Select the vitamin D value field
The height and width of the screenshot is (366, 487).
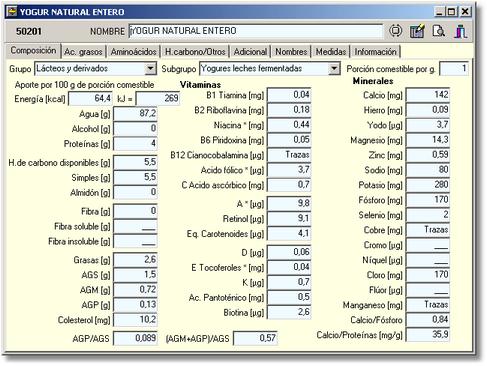point(289,252)
